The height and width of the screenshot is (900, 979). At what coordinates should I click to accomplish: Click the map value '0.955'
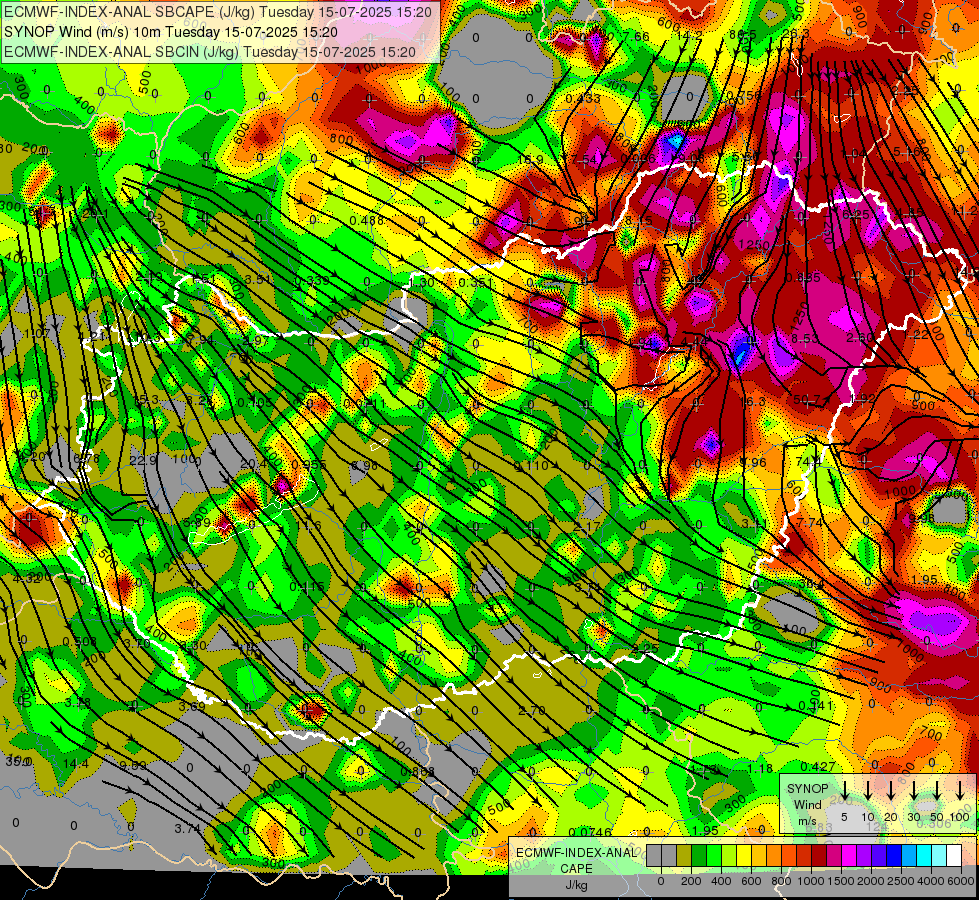click(x=308, y=464)
